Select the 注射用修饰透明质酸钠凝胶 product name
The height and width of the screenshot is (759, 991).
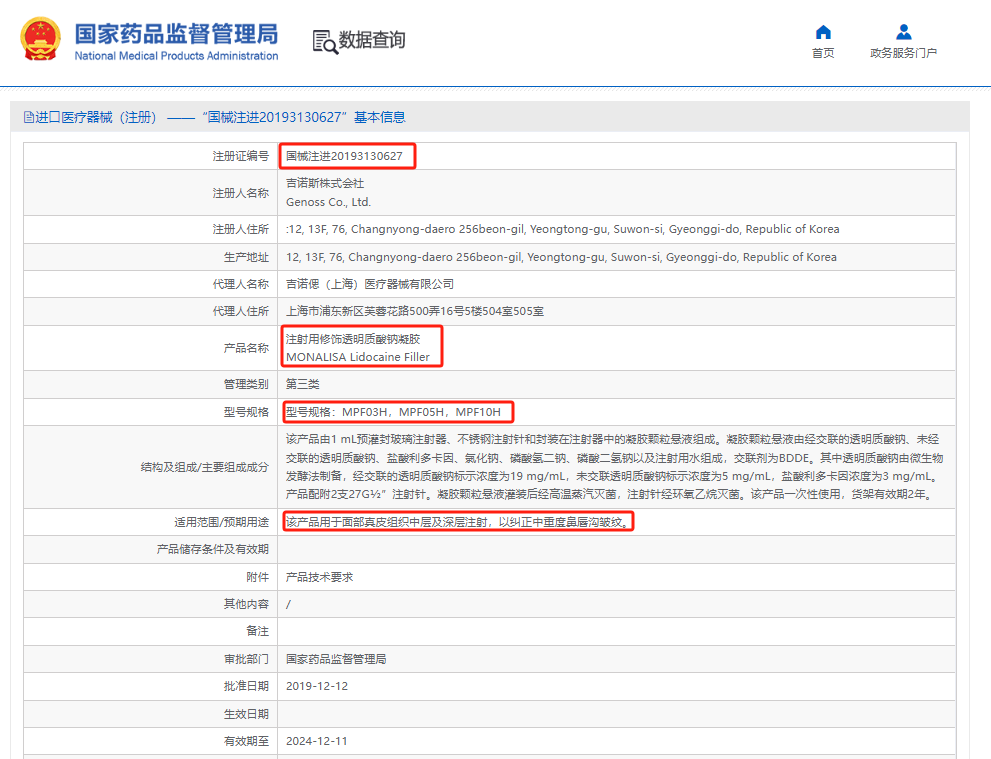coord(353,339)
